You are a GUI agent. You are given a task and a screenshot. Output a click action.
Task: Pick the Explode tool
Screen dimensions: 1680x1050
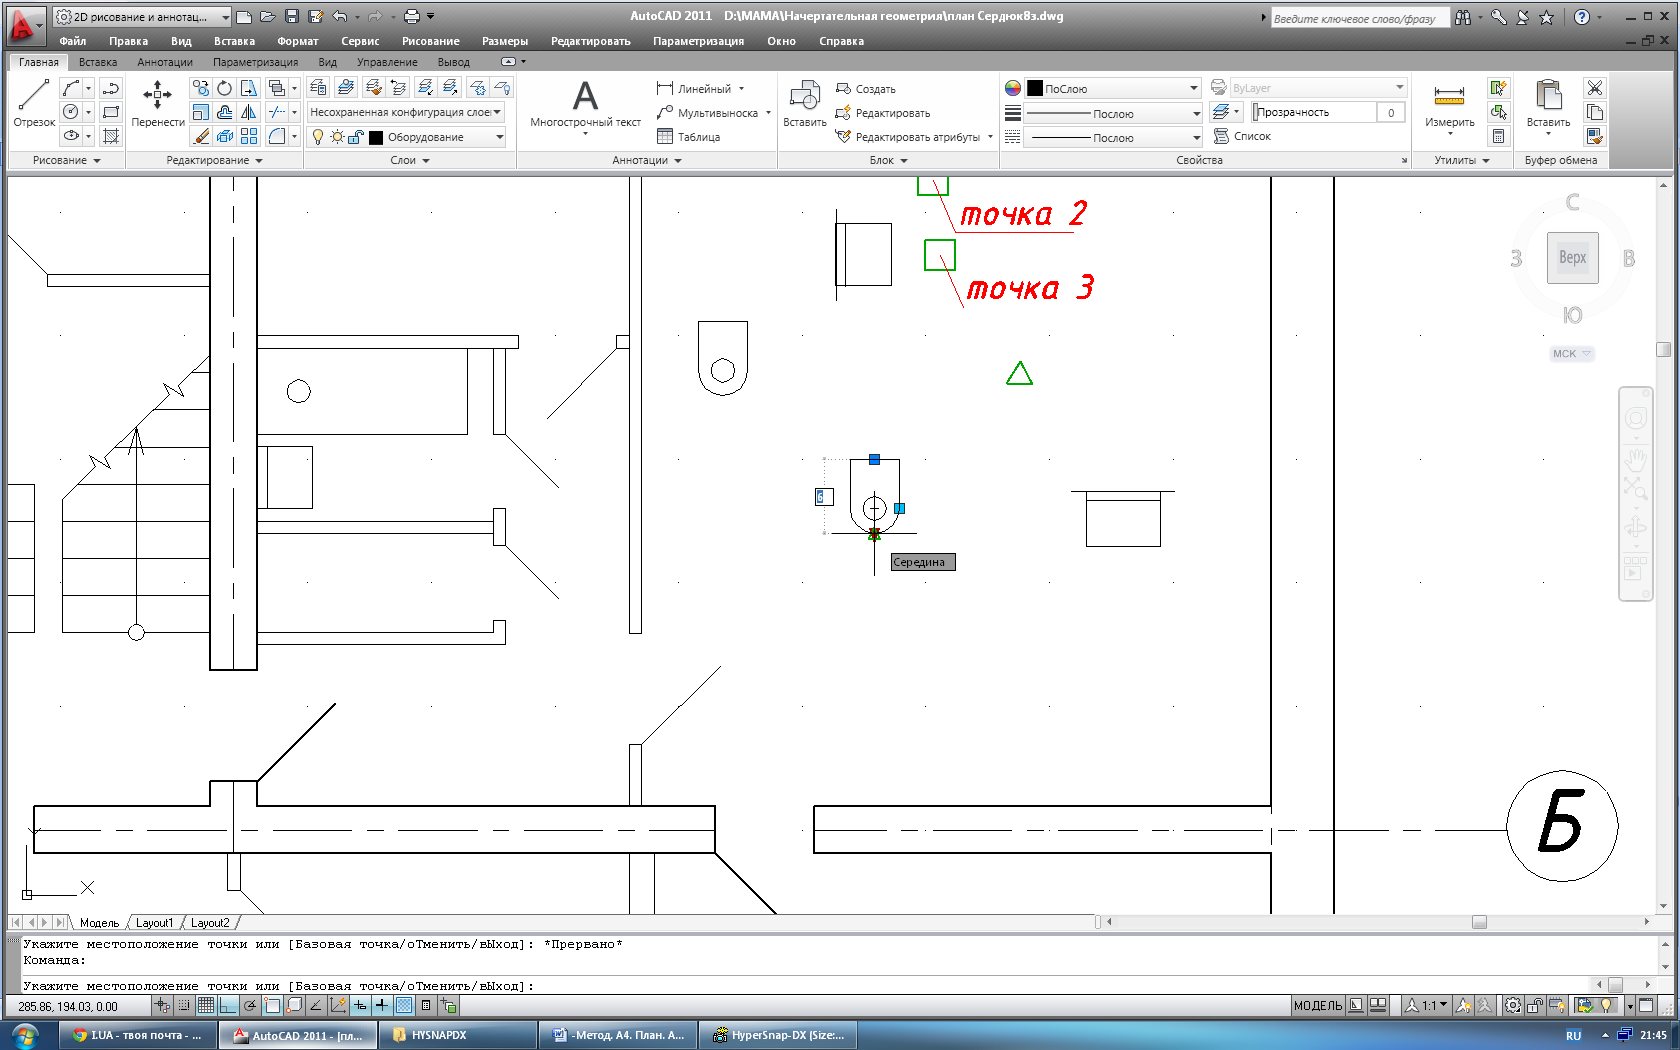[x=225, y=136]
